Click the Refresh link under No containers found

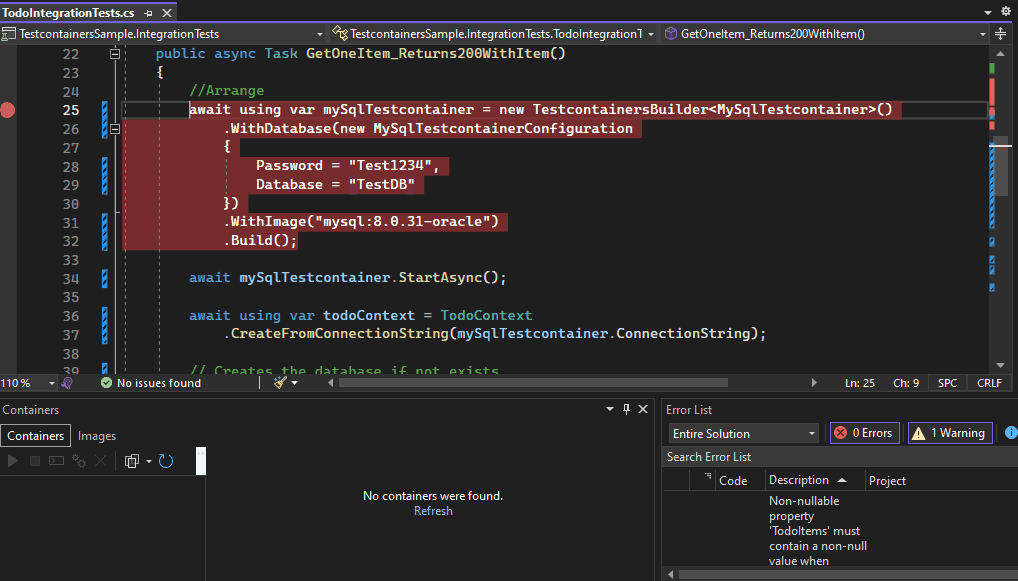click(x=433, y=511)
